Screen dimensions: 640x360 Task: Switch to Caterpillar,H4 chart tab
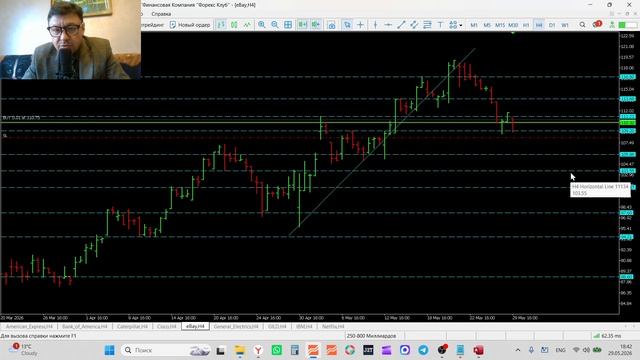point(132,327)
